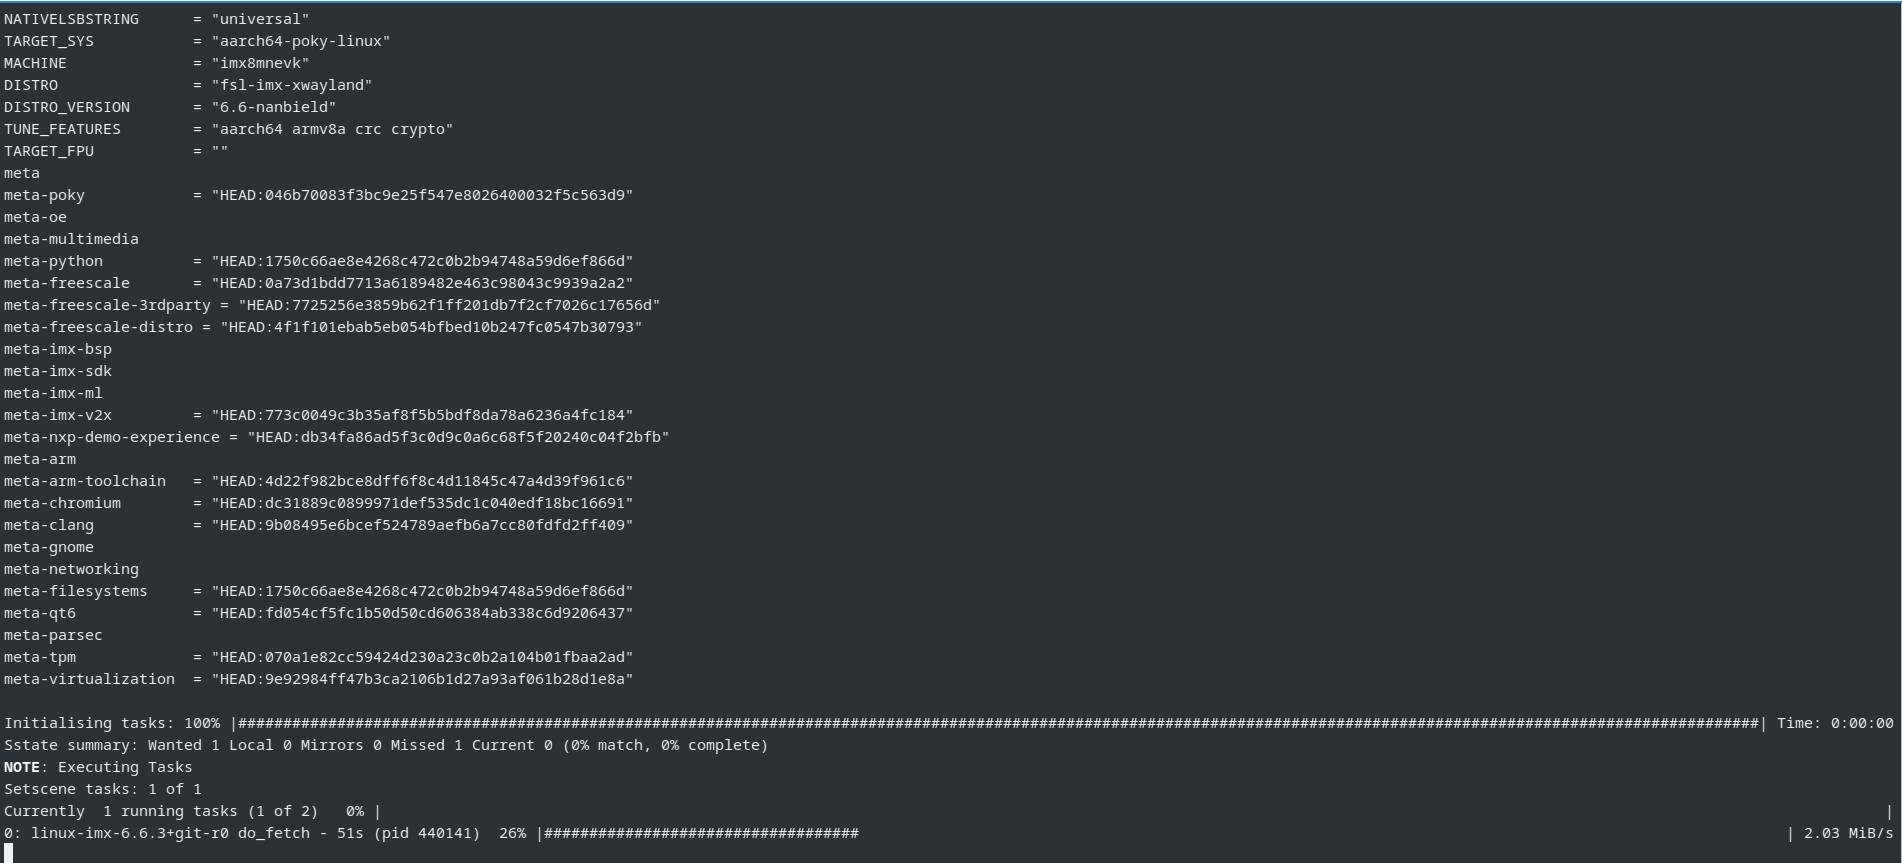Click the Sstate summary line

click(386, 745)
